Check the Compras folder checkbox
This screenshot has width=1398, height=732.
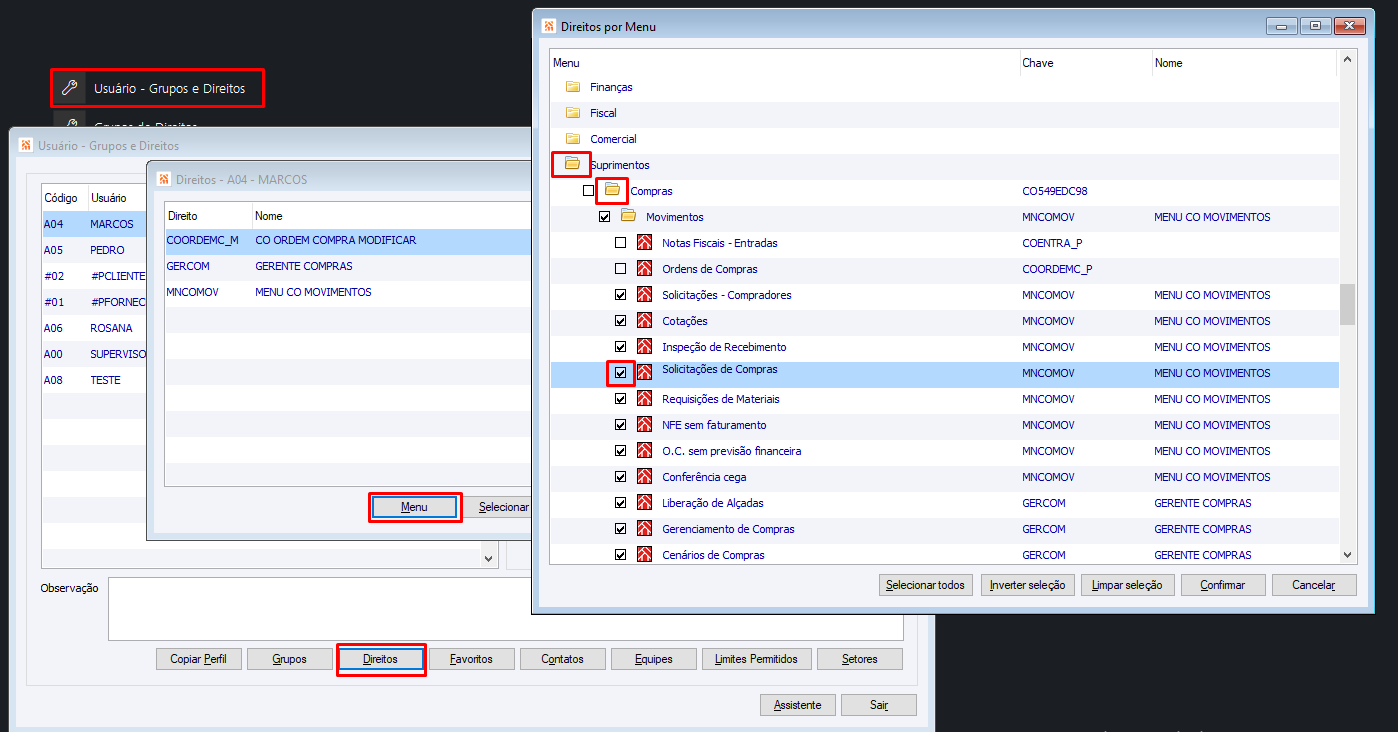click(588, 190)
